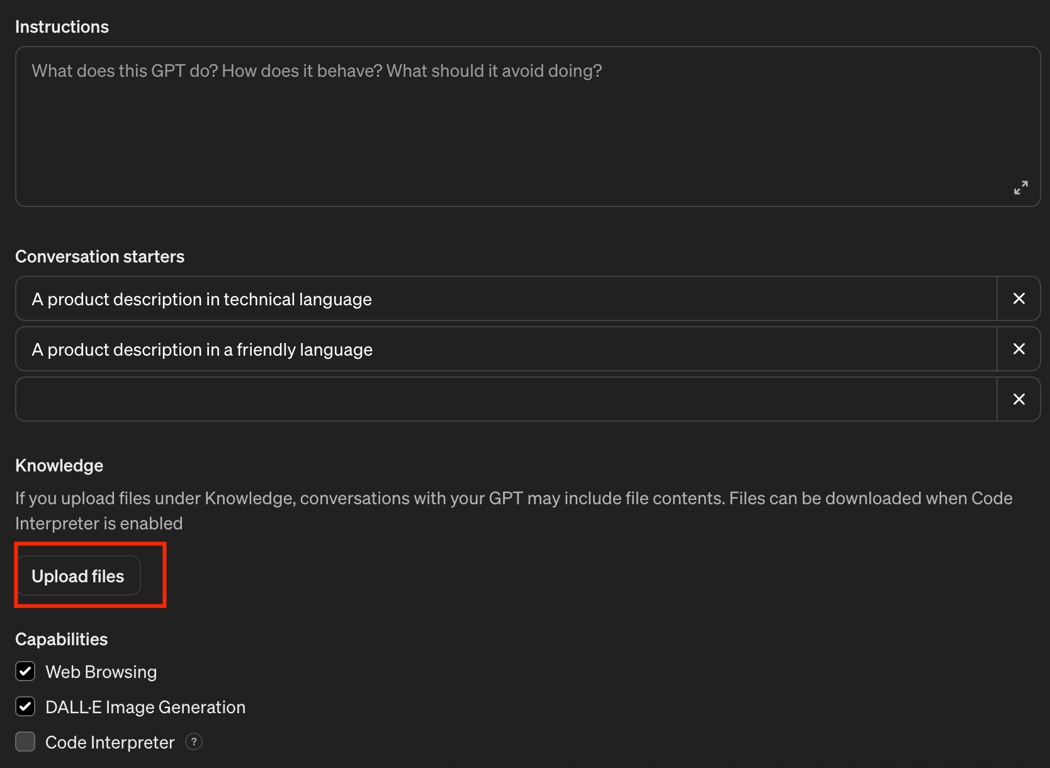Image resolution: width=1050 pixels, height=768 pixels.
Task: Open the help icon next to Code Interpreter
Action: coord(194,742)
